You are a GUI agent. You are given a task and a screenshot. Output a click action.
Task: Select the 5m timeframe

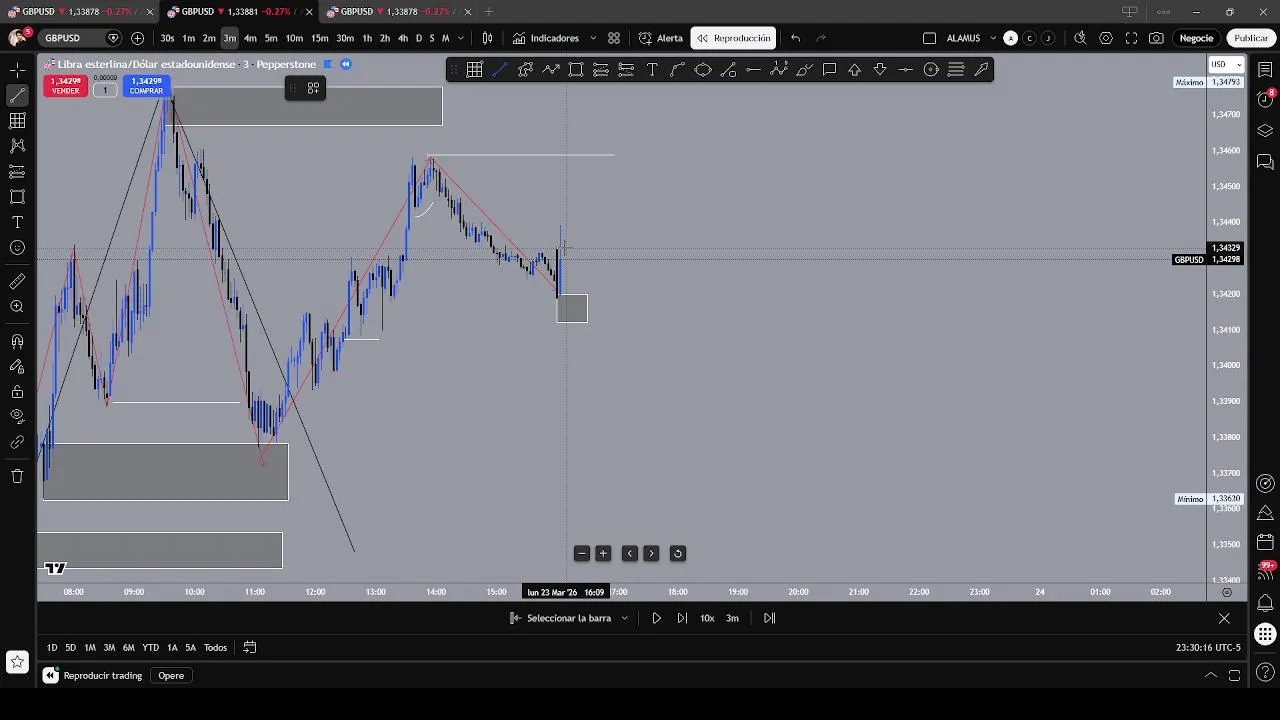point(271,38)
